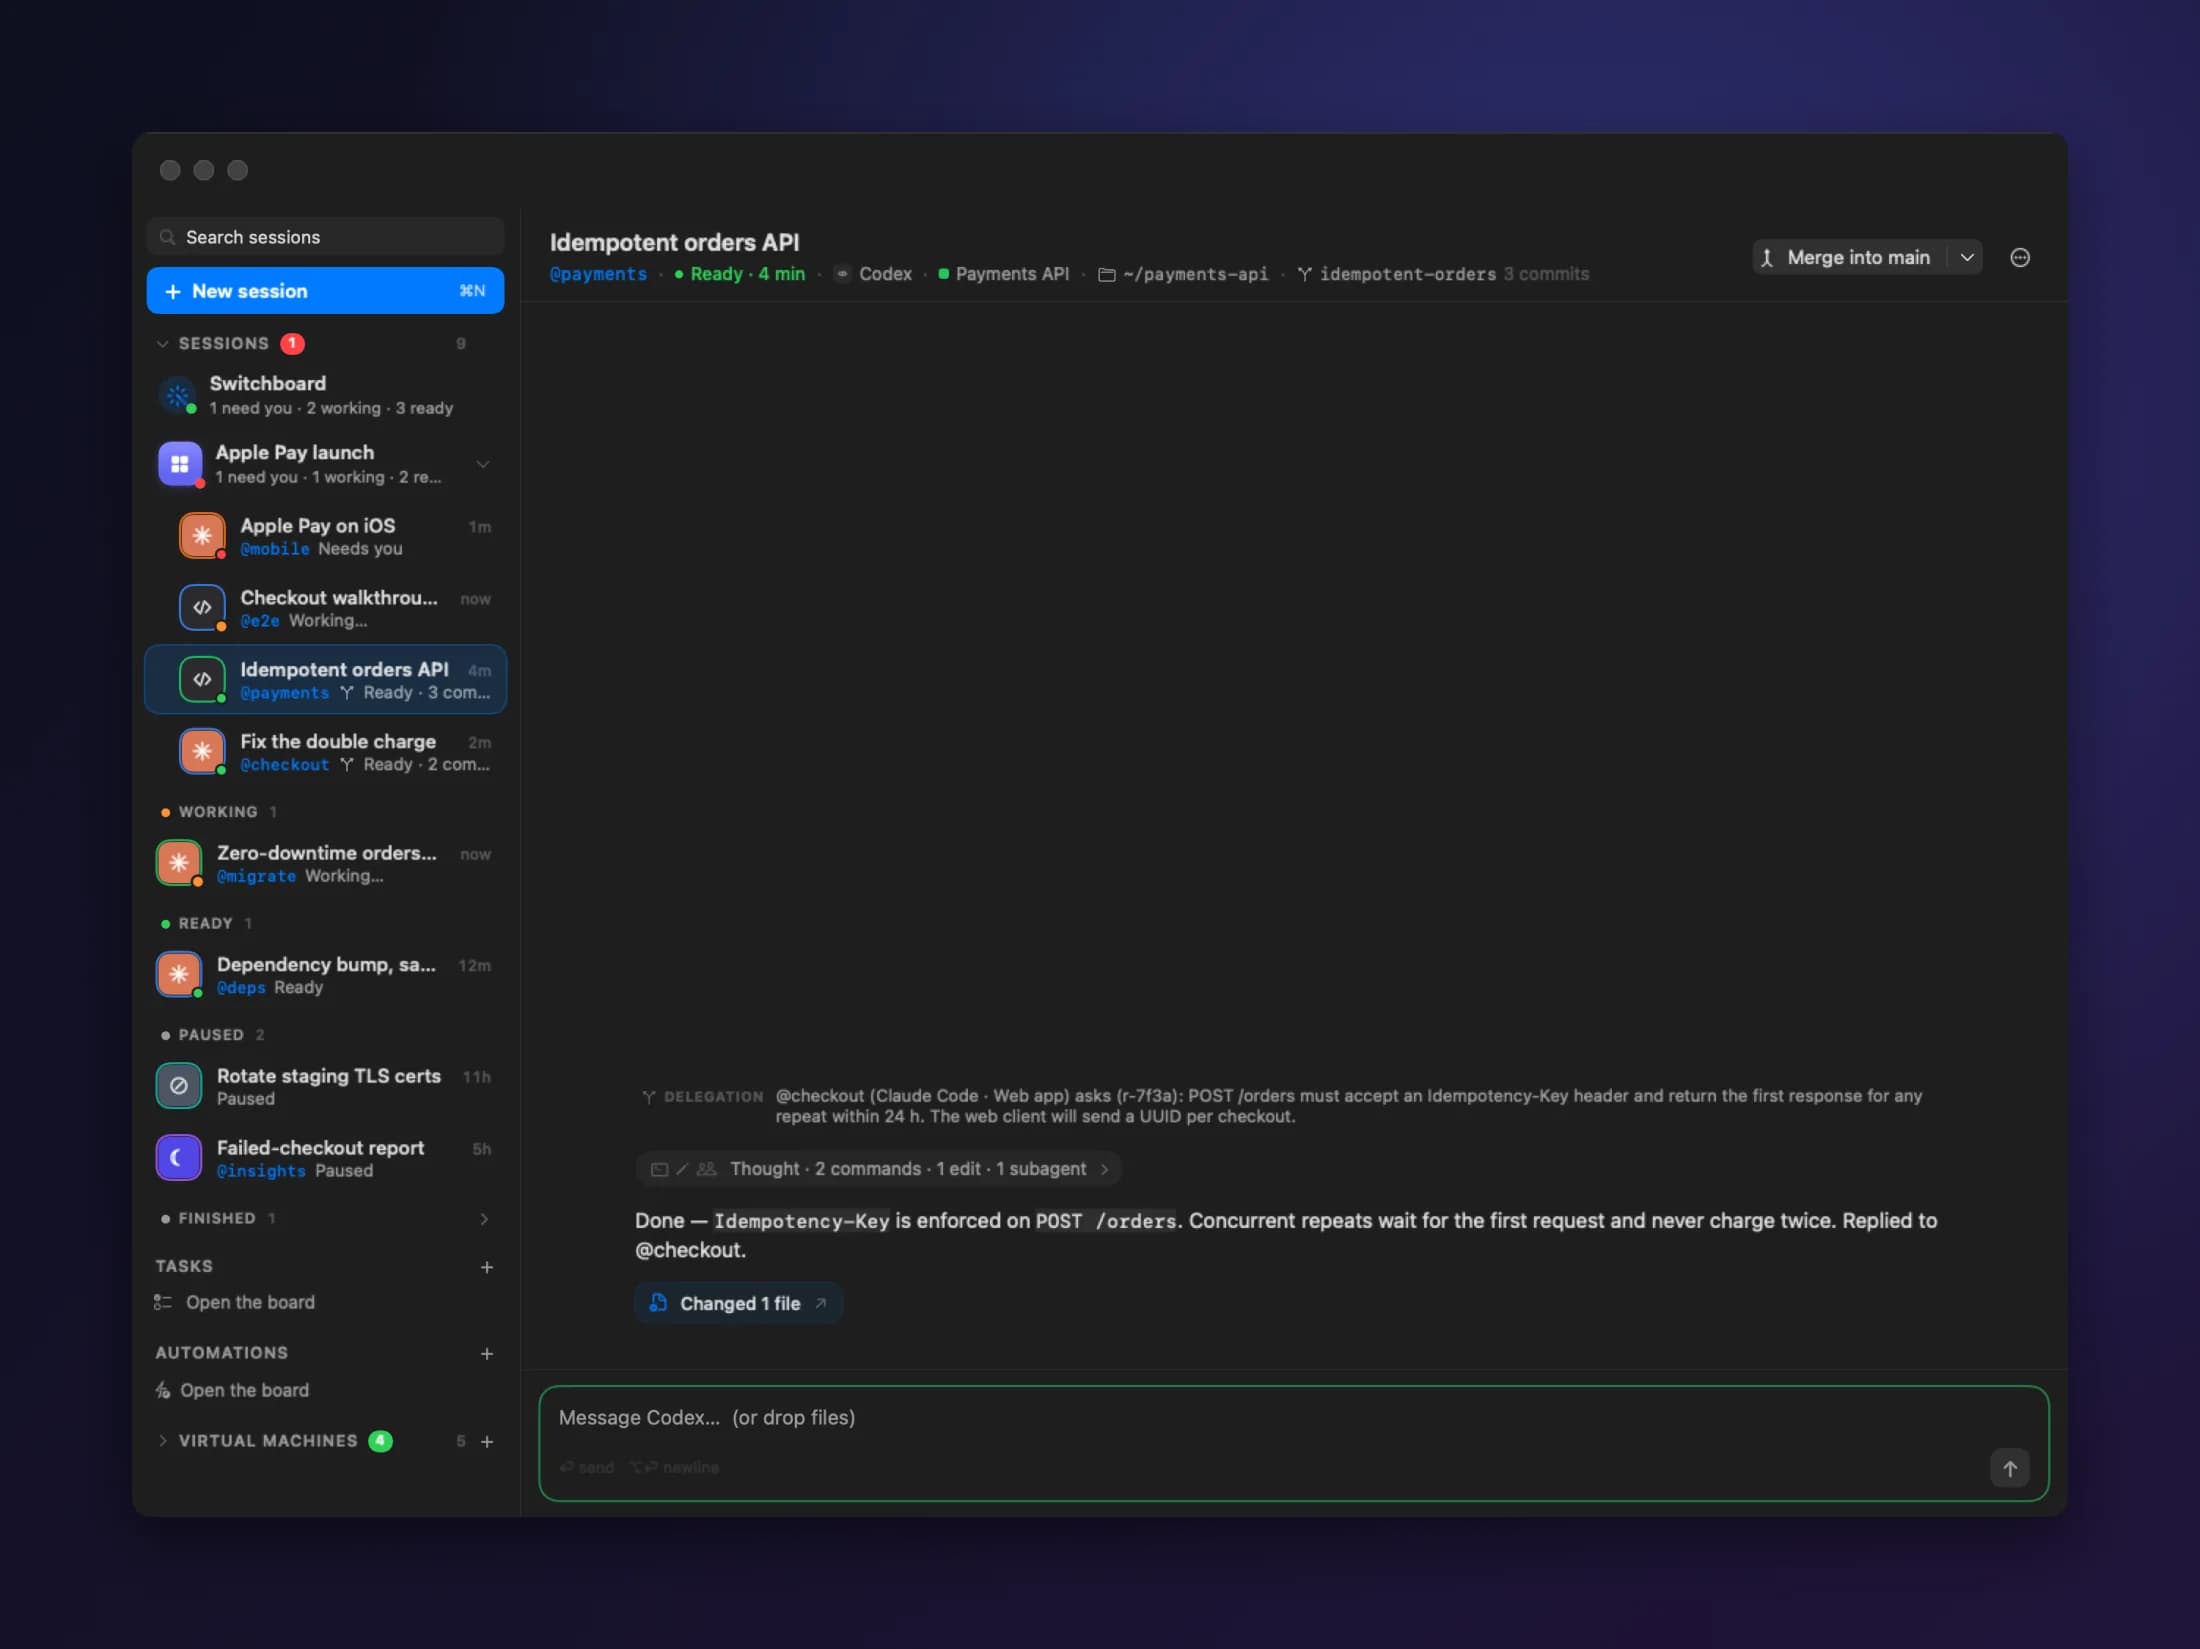The width and height of the screenshot is (2200, 1649).
Task: Select the Switchboard session row
Action: [325, 395]
